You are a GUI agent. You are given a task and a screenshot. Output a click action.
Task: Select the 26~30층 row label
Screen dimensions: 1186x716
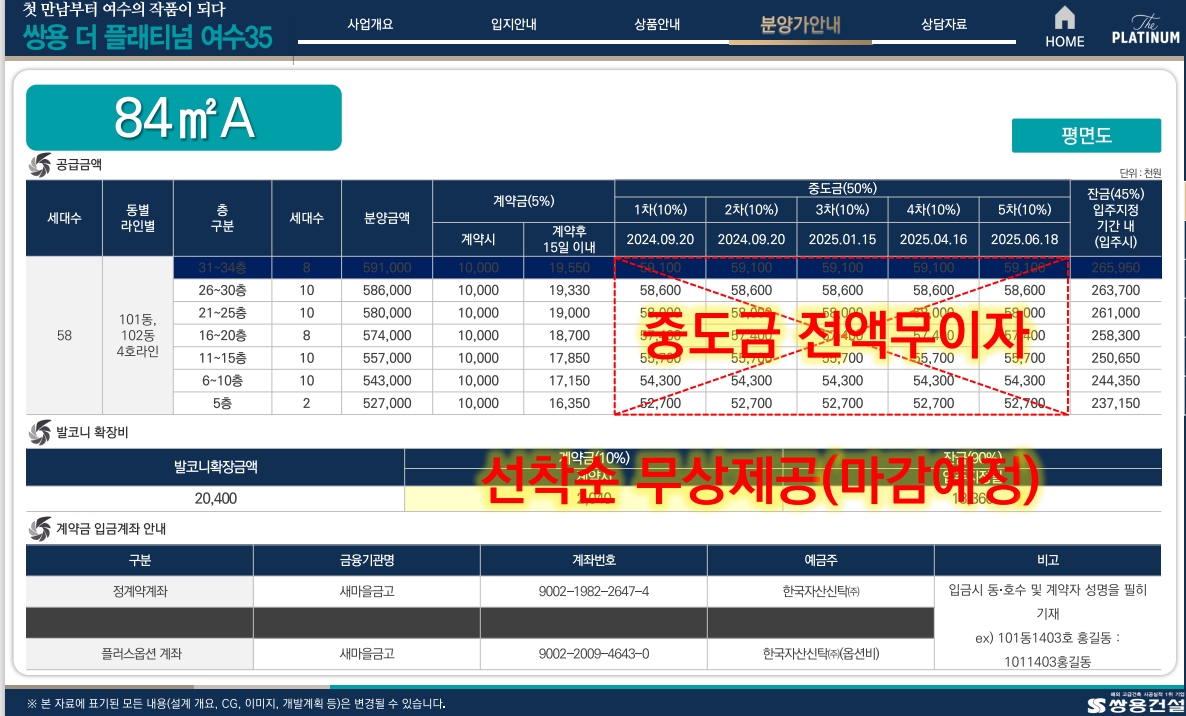pyautogui.click(x=222, y=290)
